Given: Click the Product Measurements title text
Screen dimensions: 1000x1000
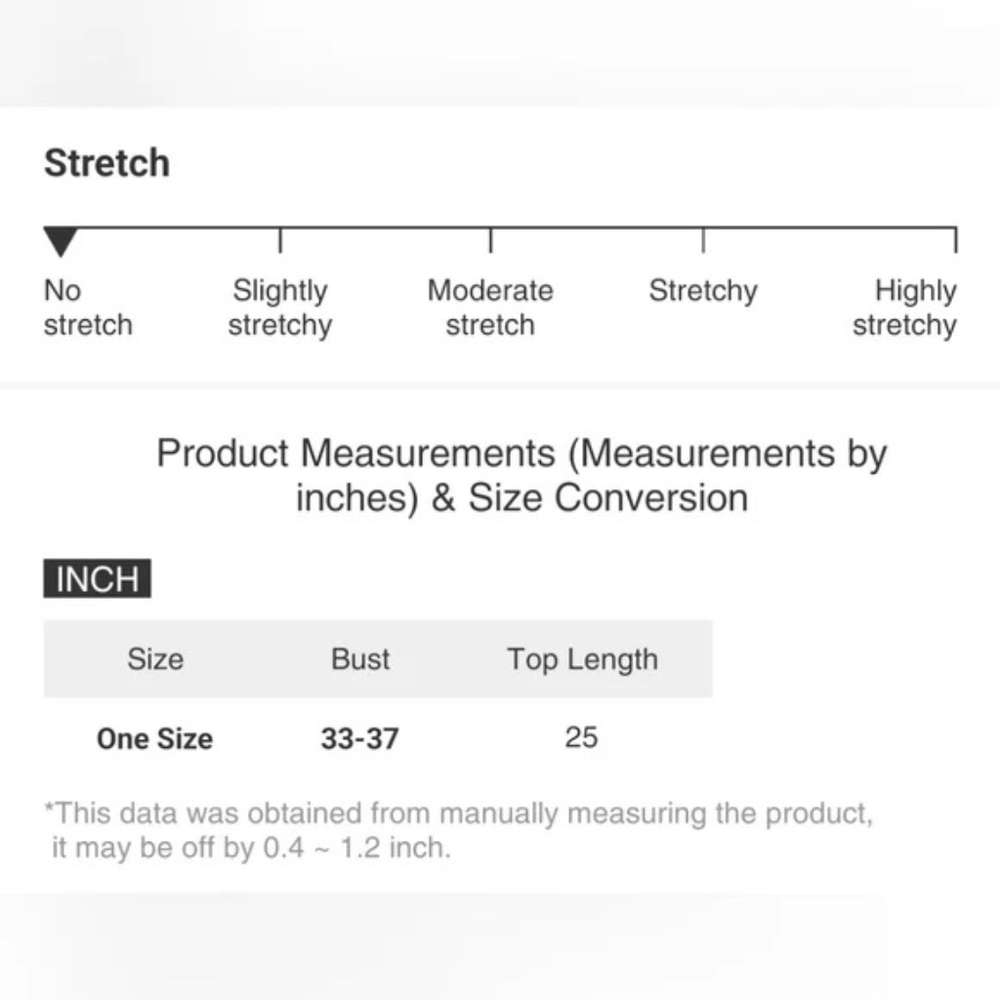Looking at the screenshot, I should 522,475.
